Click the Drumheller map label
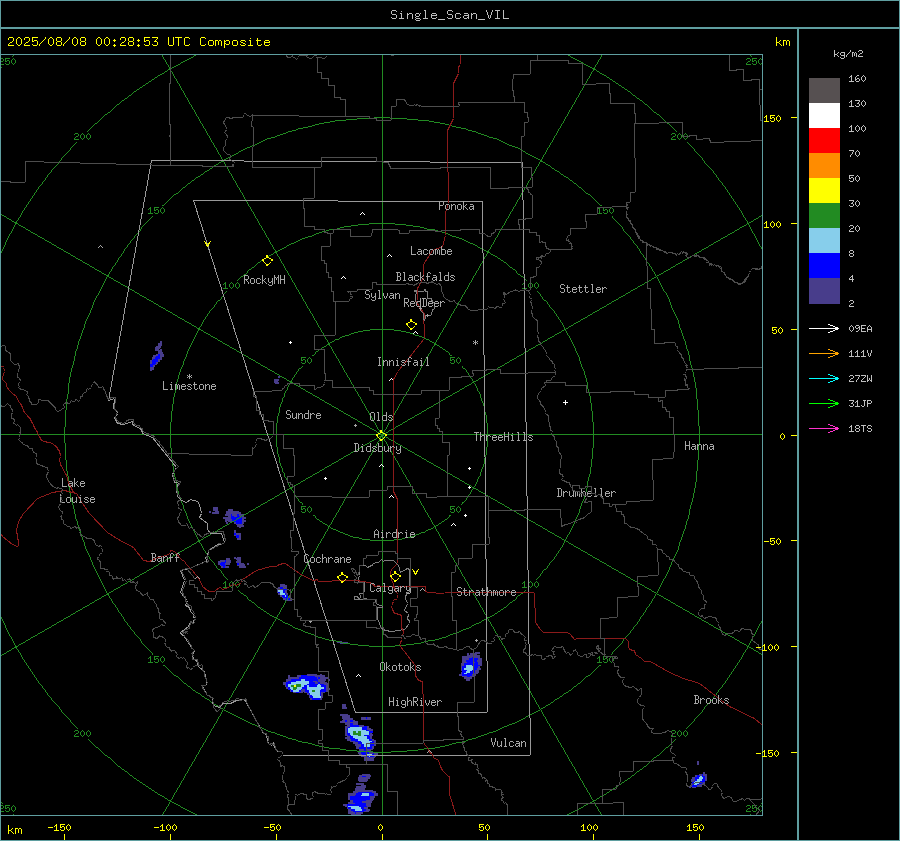Screen dimensions: 900x841 586,493
